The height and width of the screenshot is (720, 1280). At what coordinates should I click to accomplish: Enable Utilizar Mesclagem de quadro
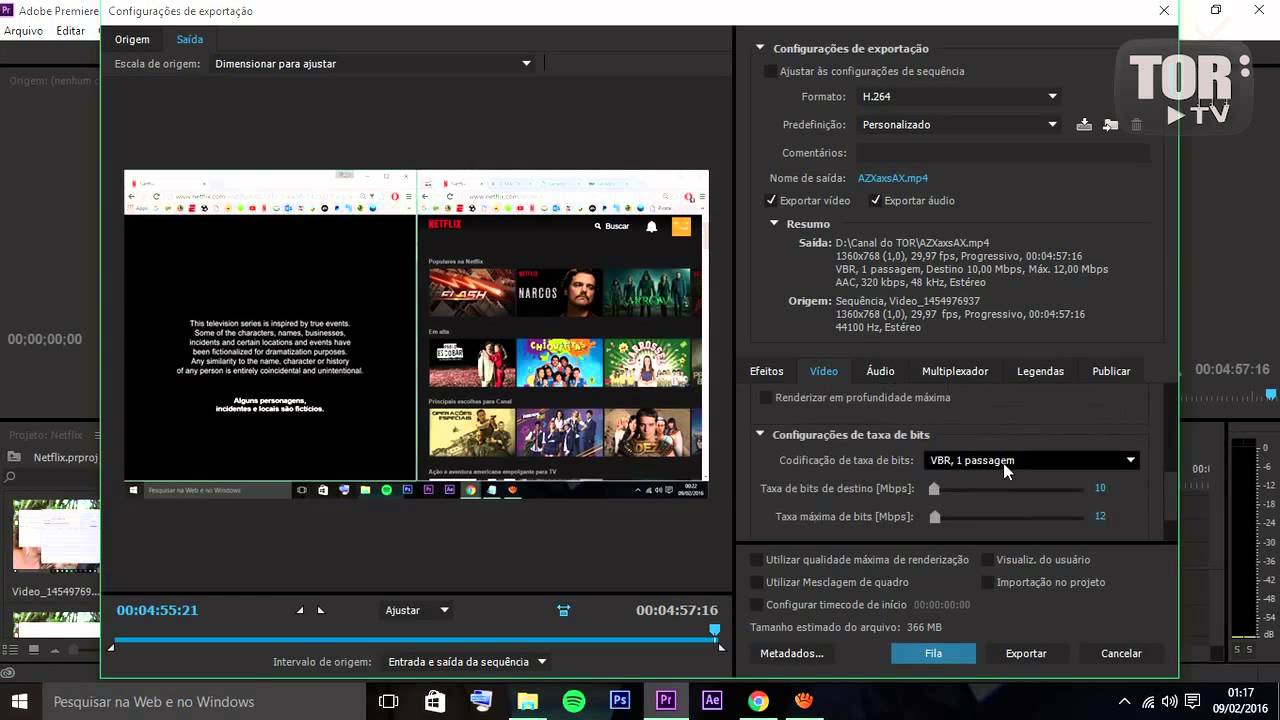click(x=757, y=582)
